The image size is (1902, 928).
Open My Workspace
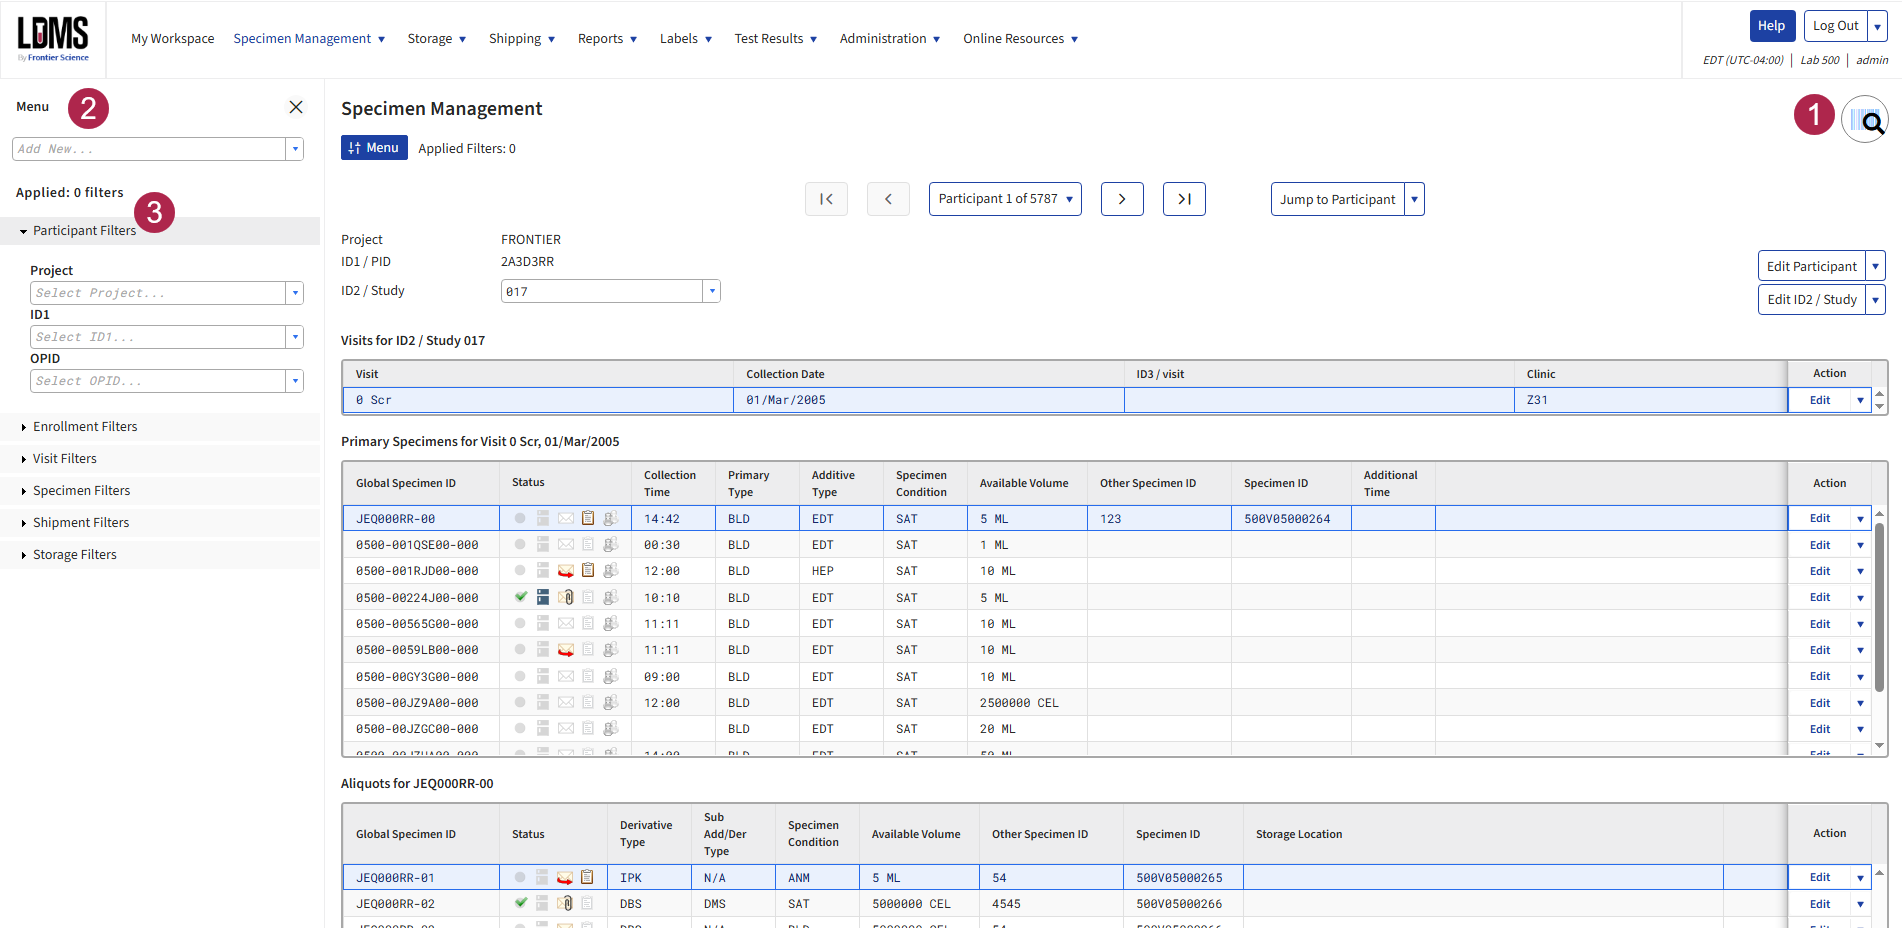click(173, 39)
